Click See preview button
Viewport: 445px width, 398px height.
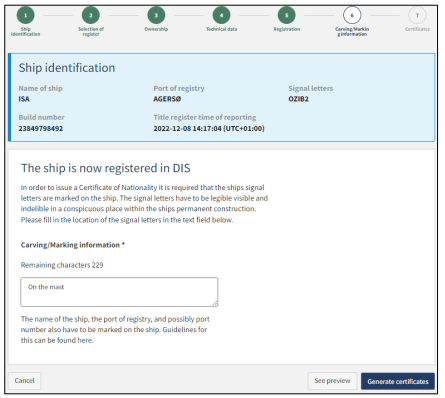[332, 381]
